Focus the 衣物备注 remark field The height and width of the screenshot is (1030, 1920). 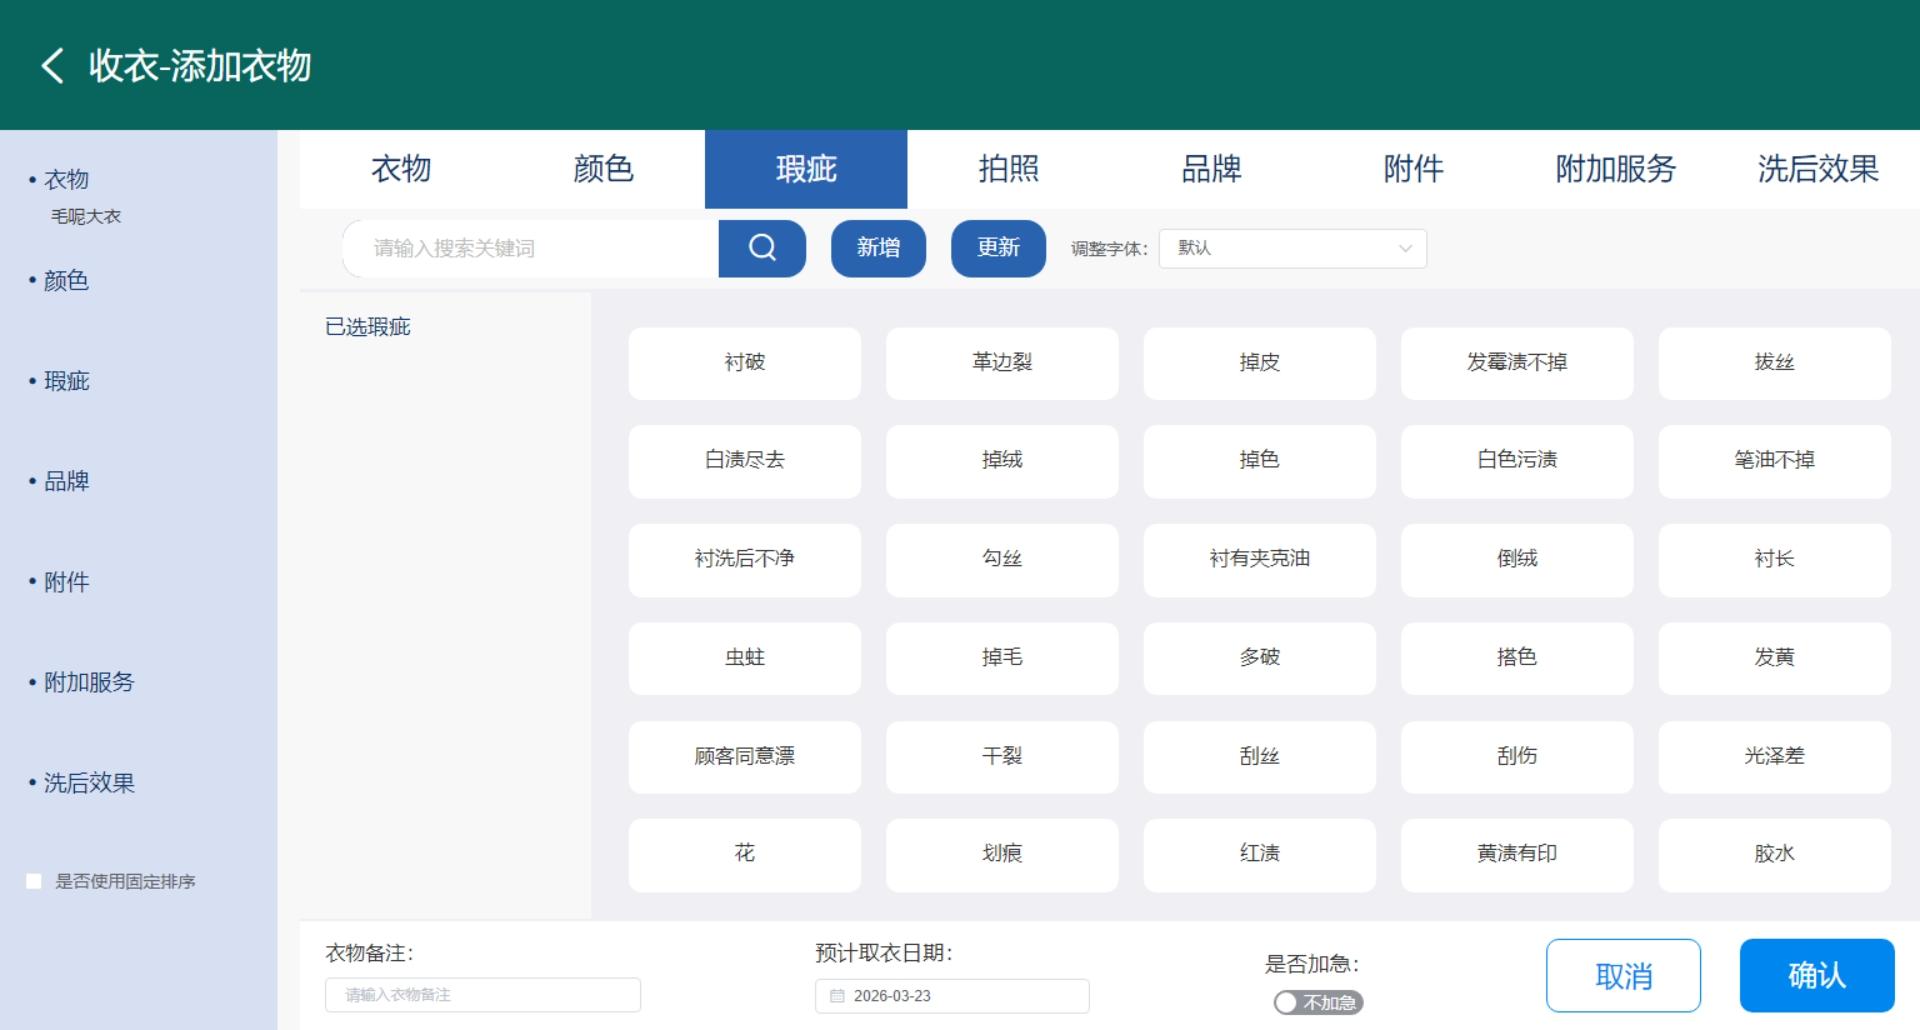pos(482,995)
